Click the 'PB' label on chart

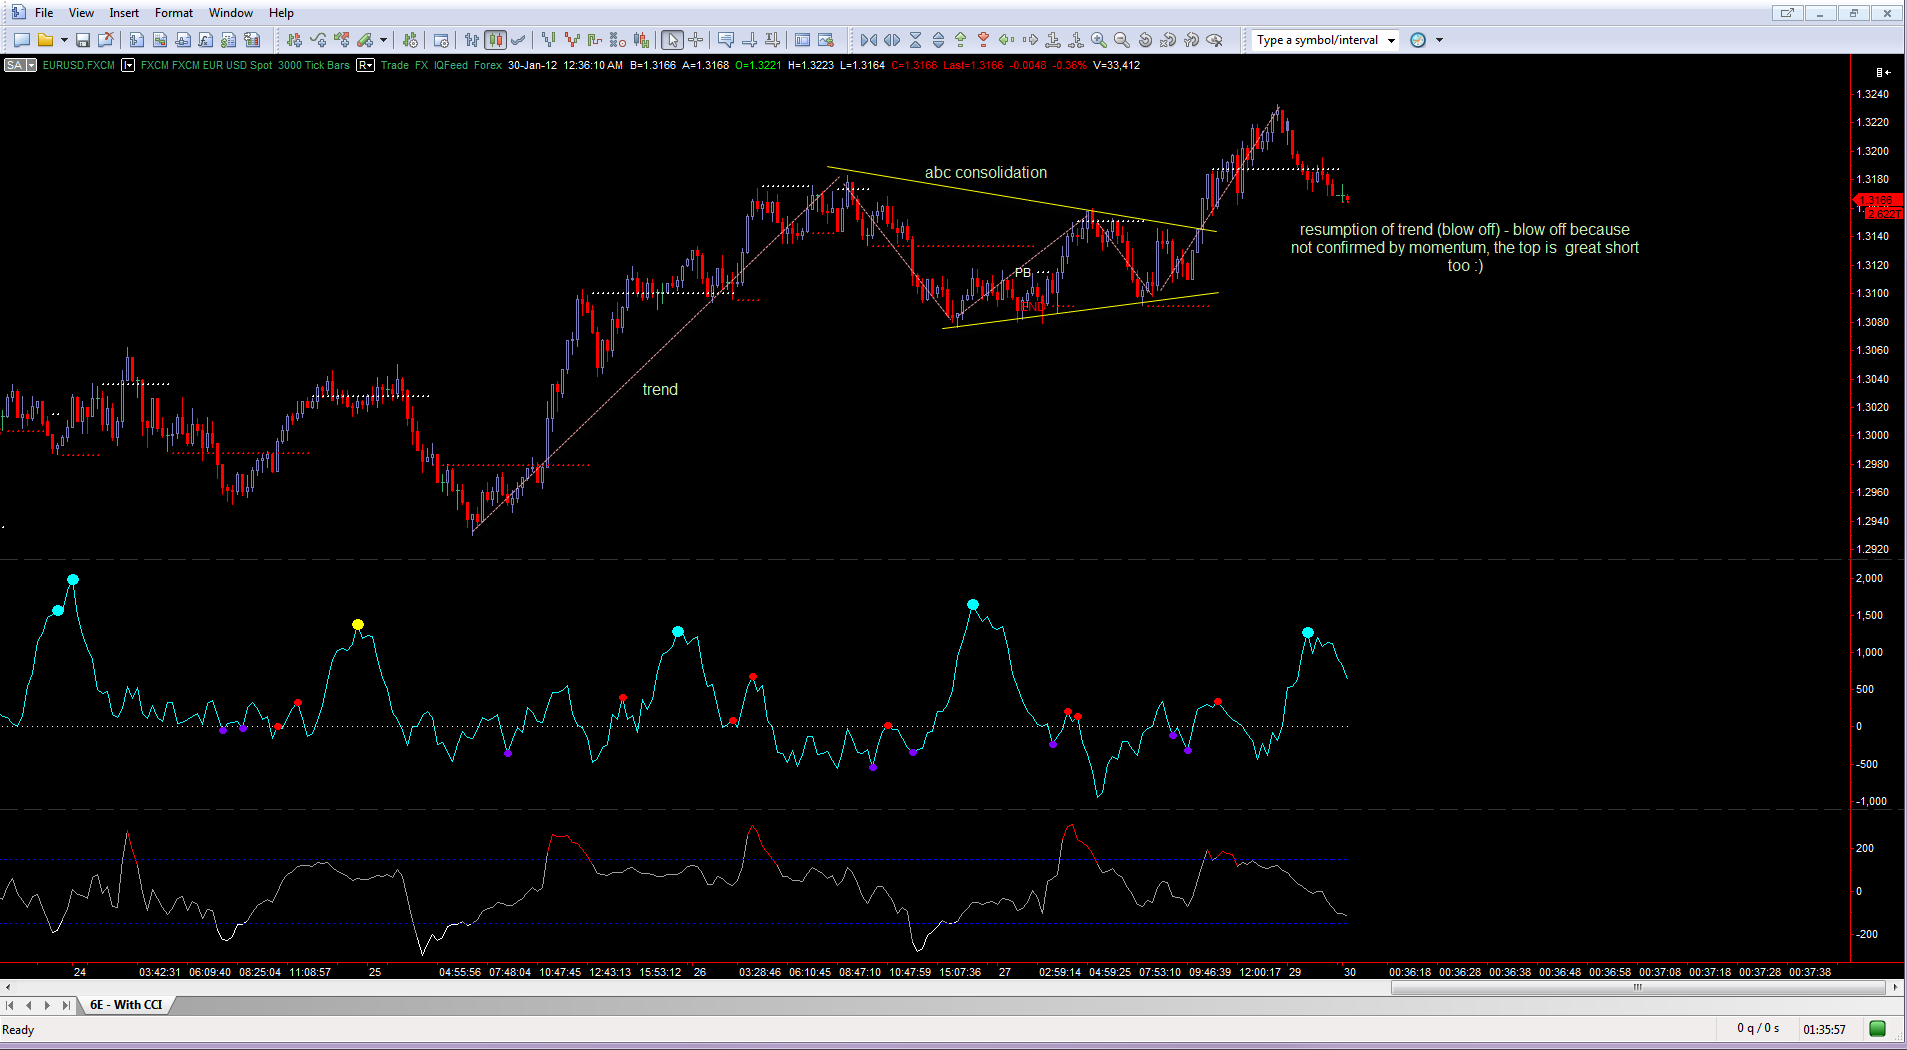coord(1022,273)
